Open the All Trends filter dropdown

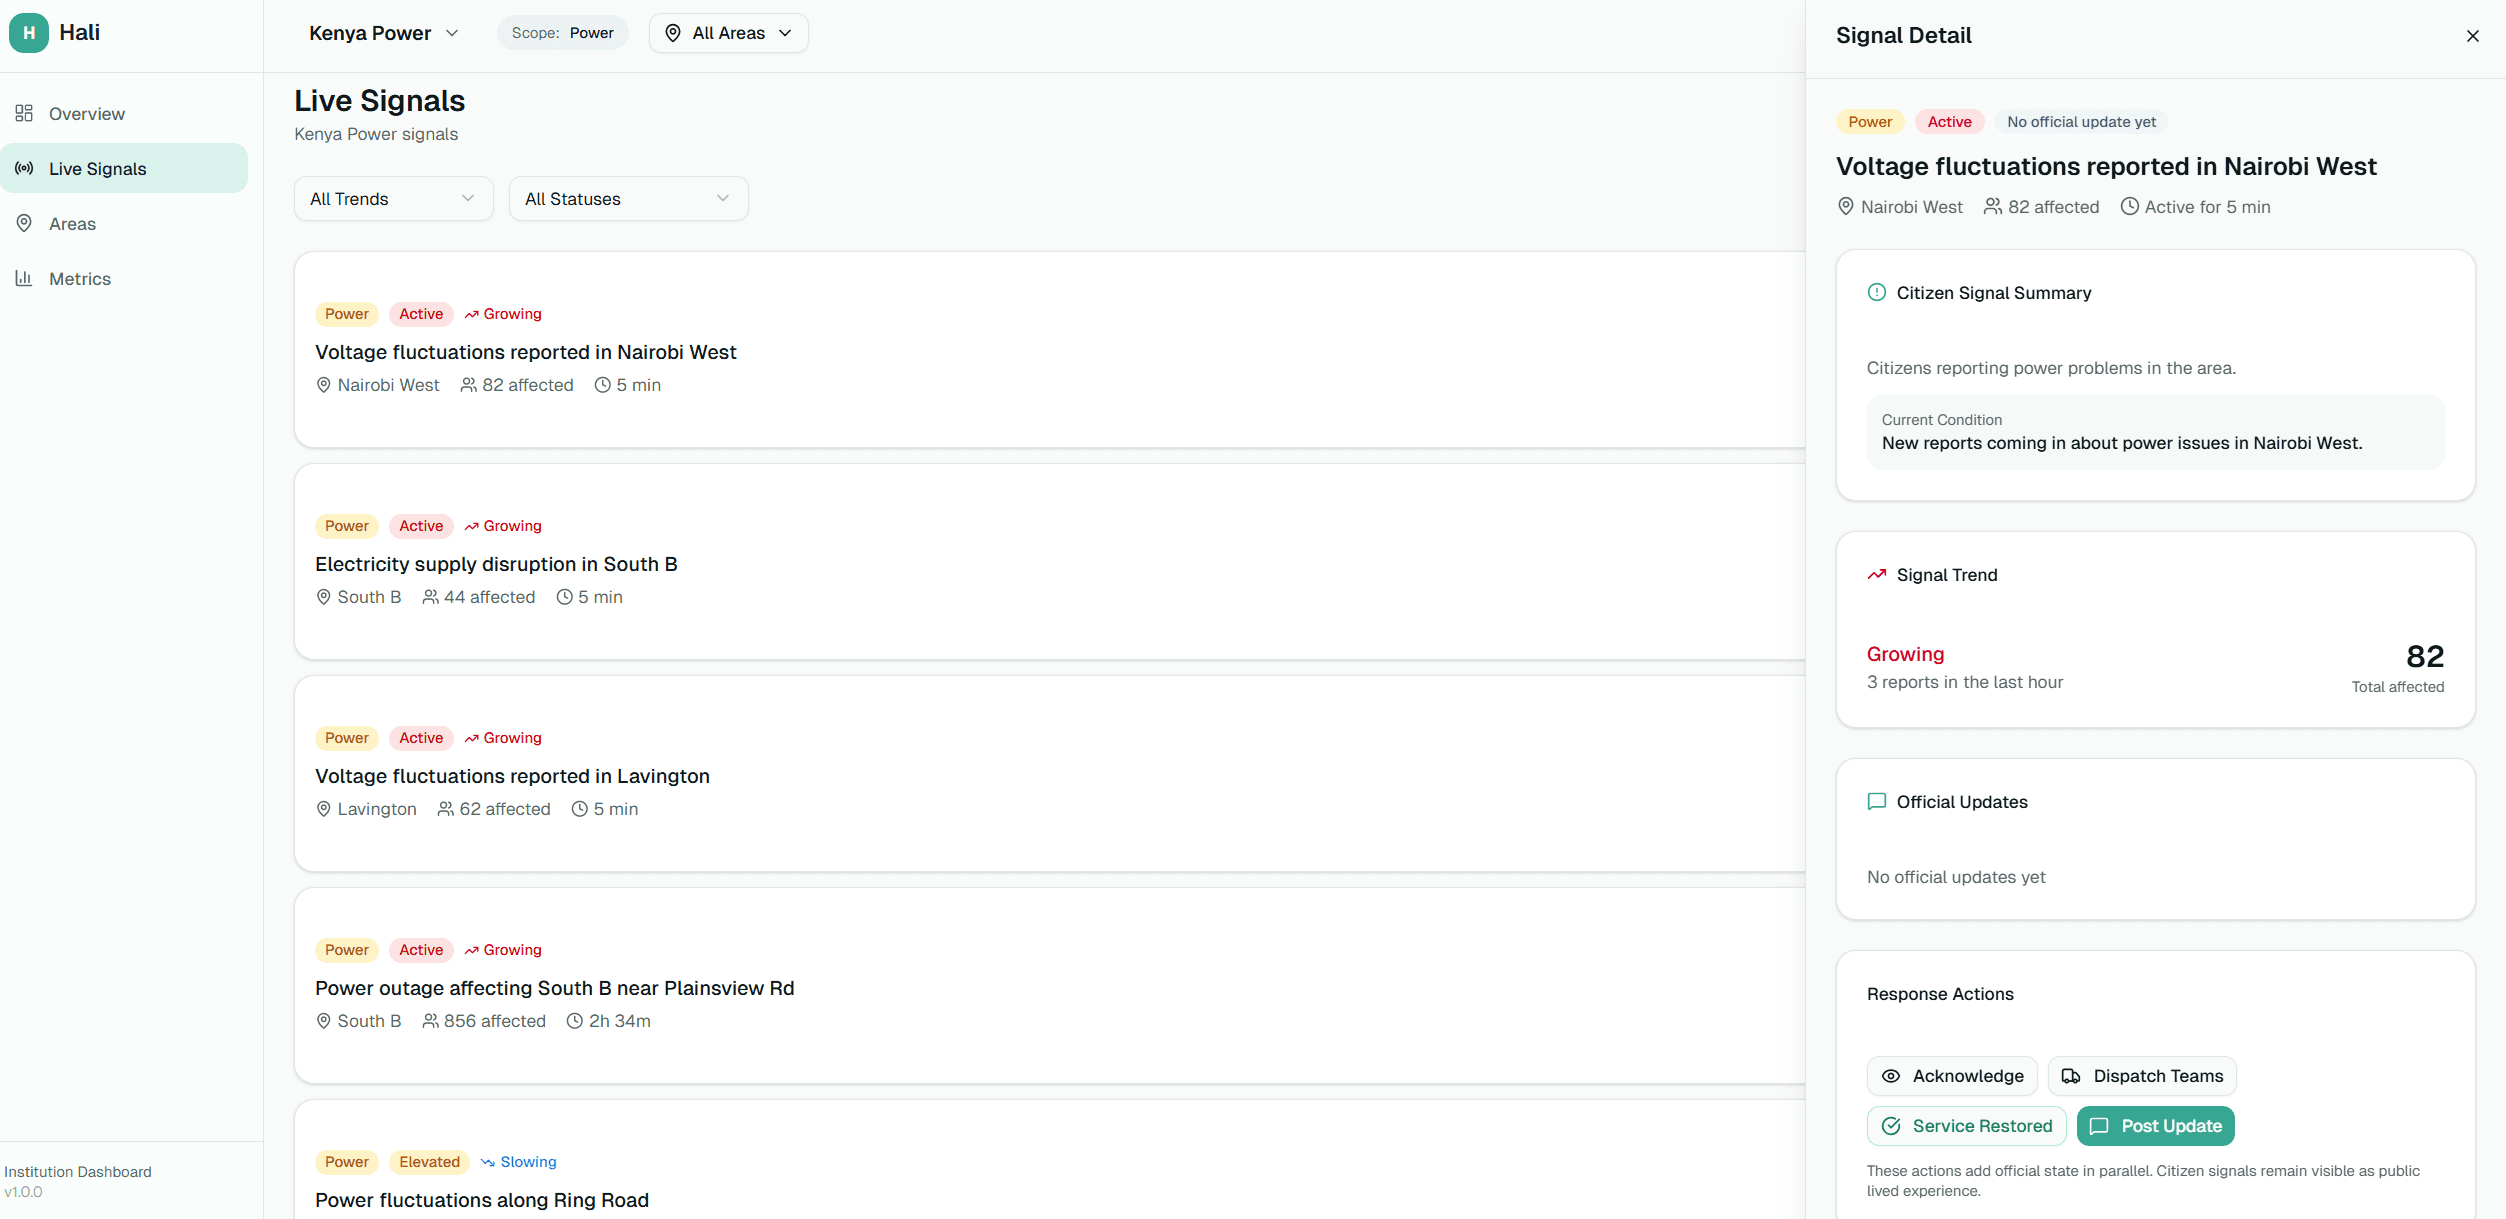pos(393,199)
